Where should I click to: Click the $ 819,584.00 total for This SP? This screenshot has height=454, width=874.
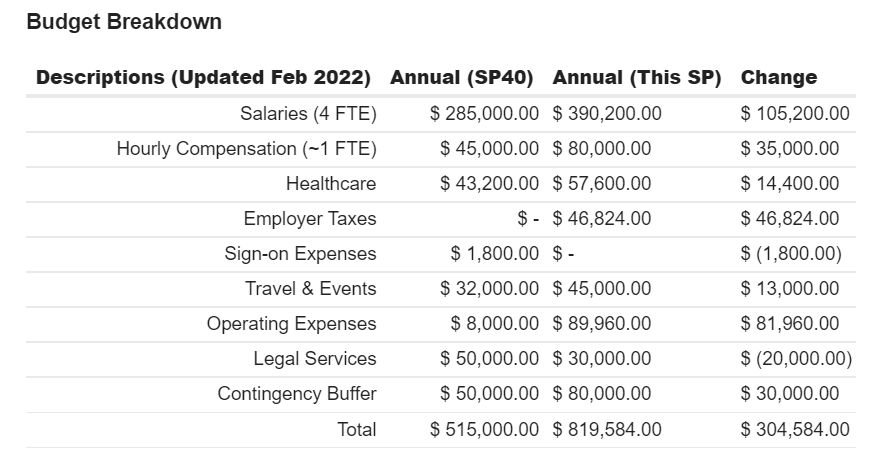point(607,430)
